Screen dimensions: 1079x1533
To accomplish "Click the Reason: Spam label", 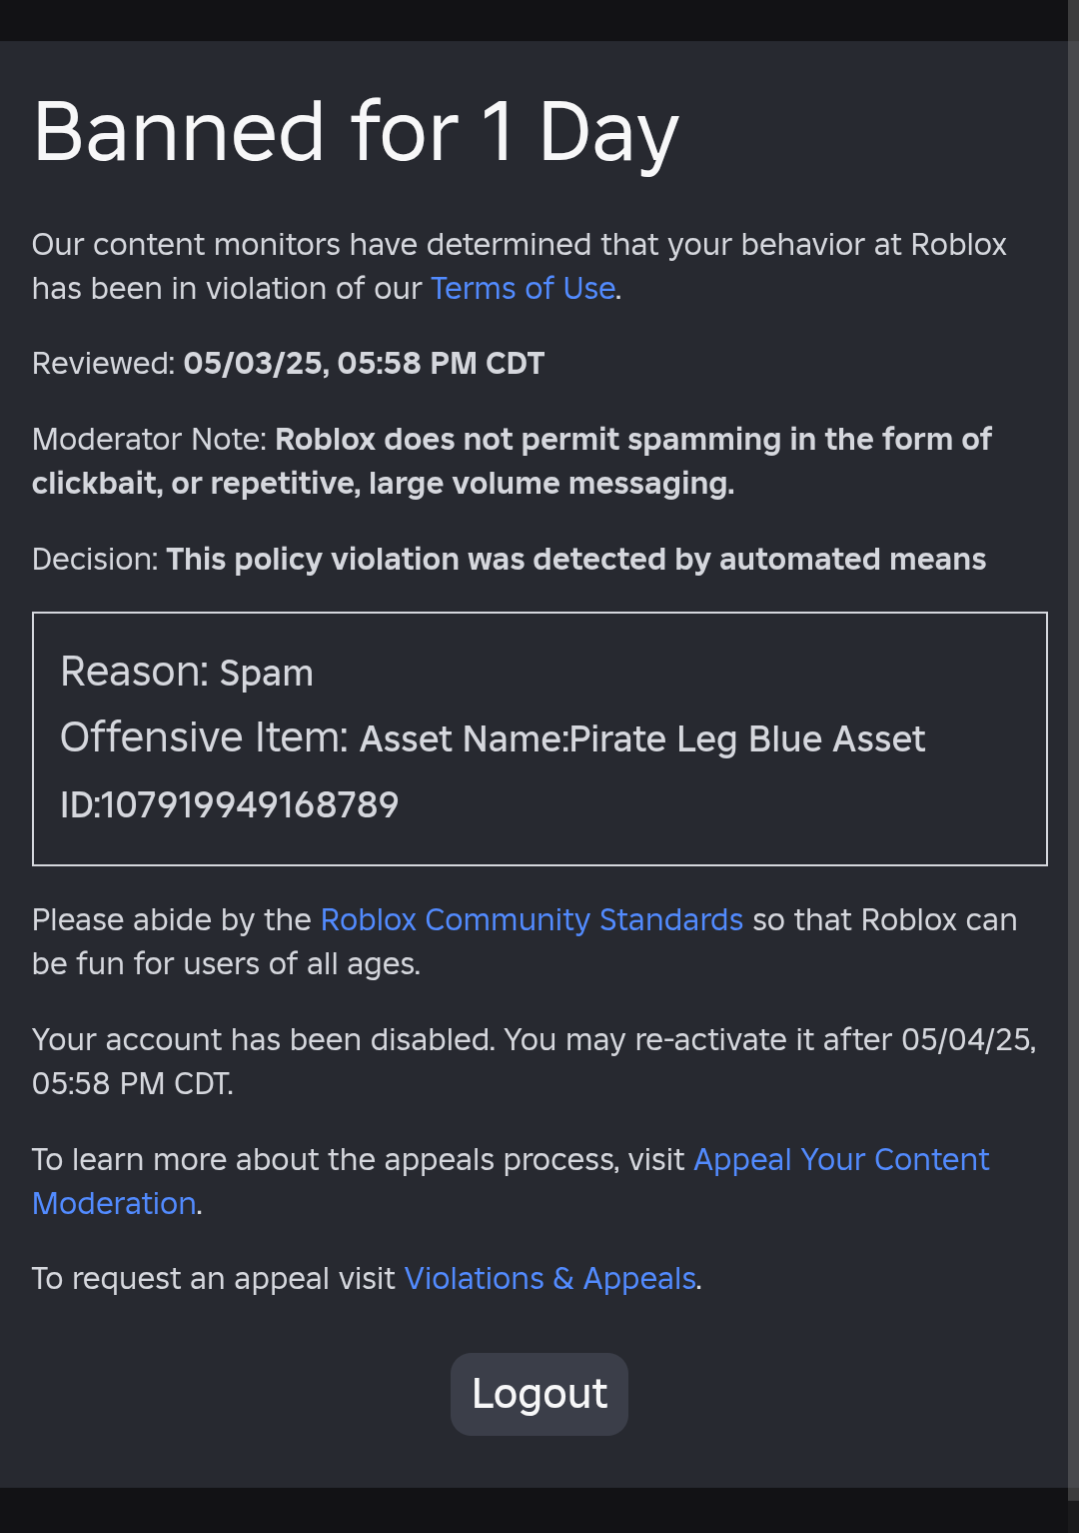I will click(187, 672).
